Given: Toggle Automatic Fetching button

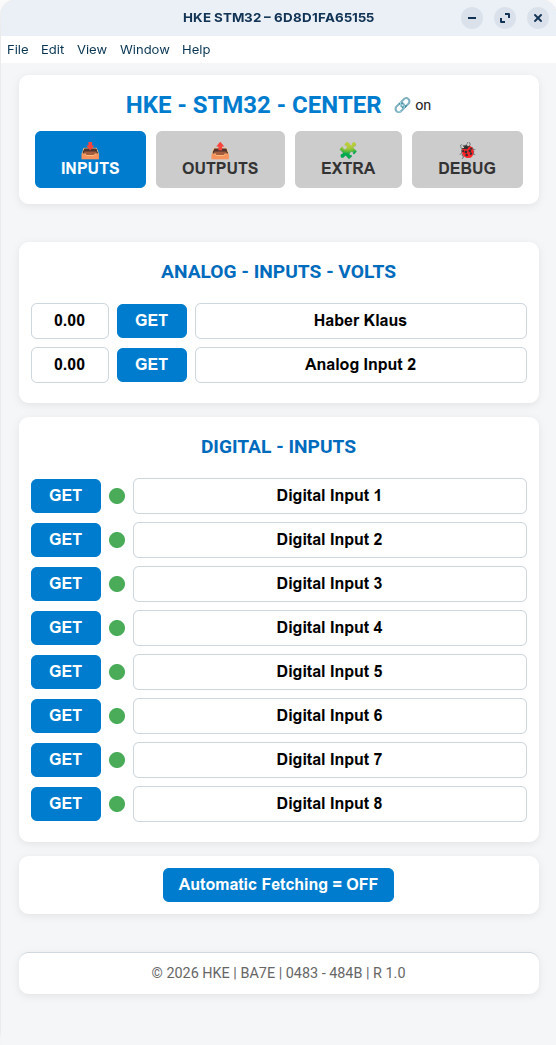Looking at the screenshot, I should tap(278, 884).
